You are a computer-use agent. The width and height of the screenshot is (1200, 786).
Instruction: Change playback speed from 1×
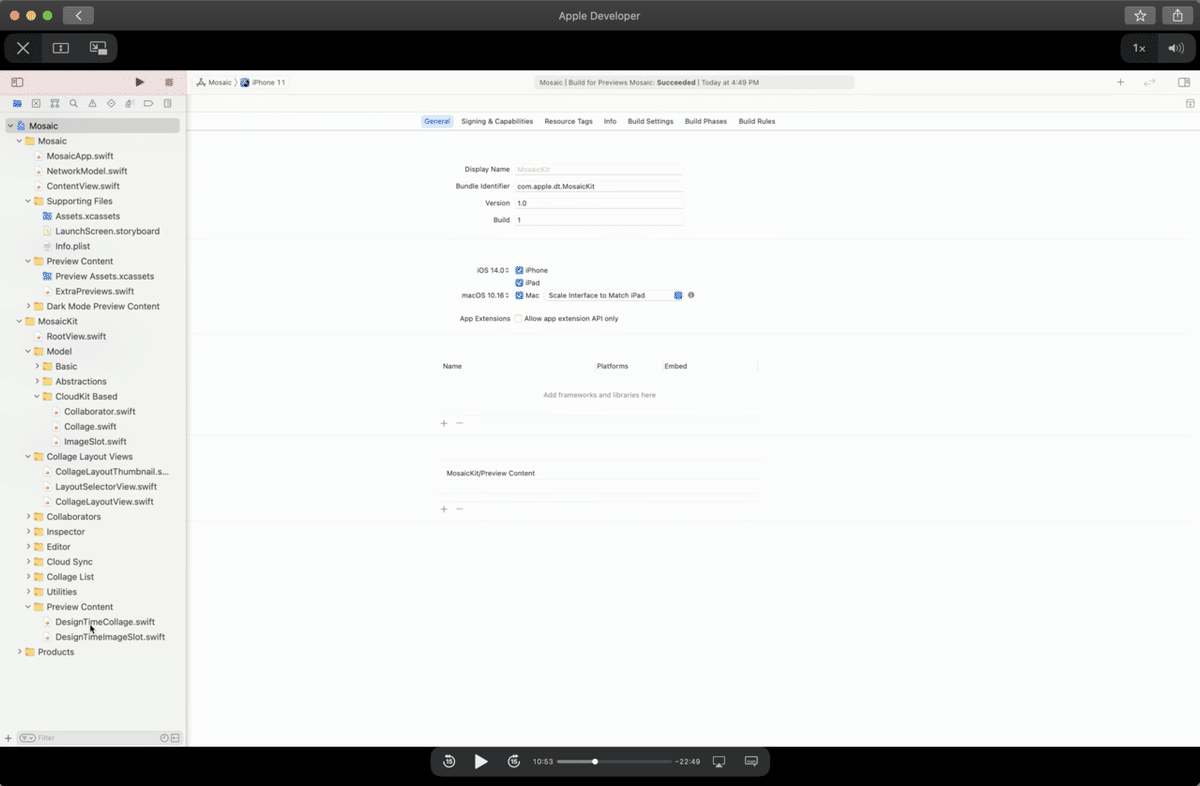tap(1139, 48)
